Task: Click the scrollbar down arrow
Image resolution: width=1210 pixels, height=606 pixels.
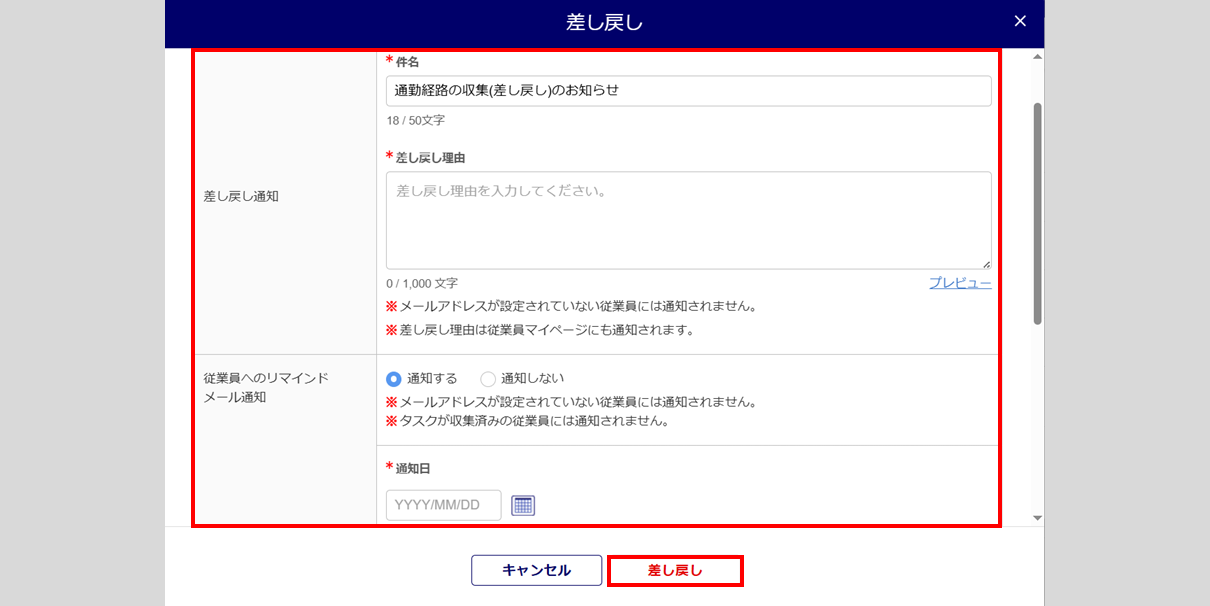Action: coord(1037,517)
